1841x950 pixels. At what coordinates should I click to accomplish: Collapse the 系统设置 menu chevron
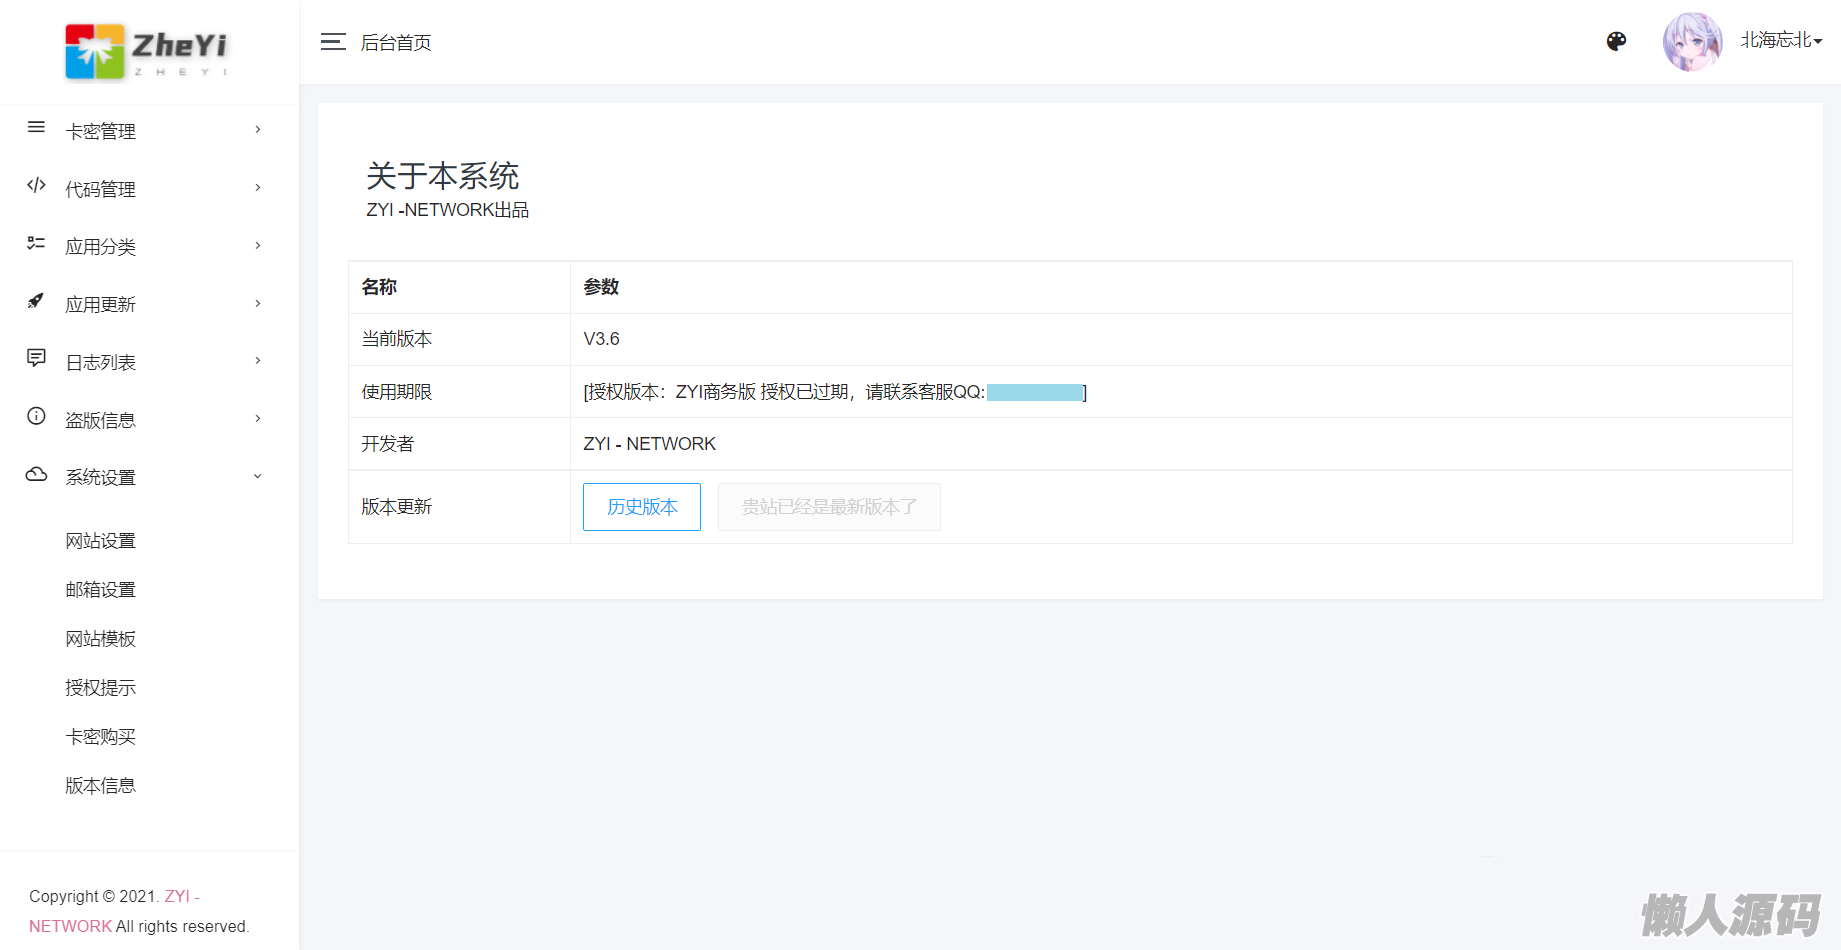click(x=258, y=477)
